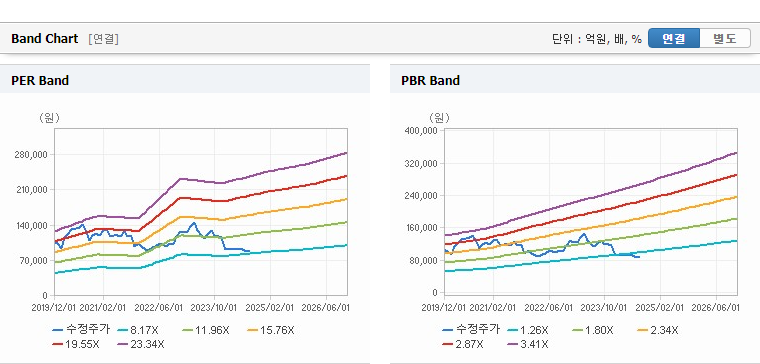Click the PBR Band panel title

coord(430,80)
